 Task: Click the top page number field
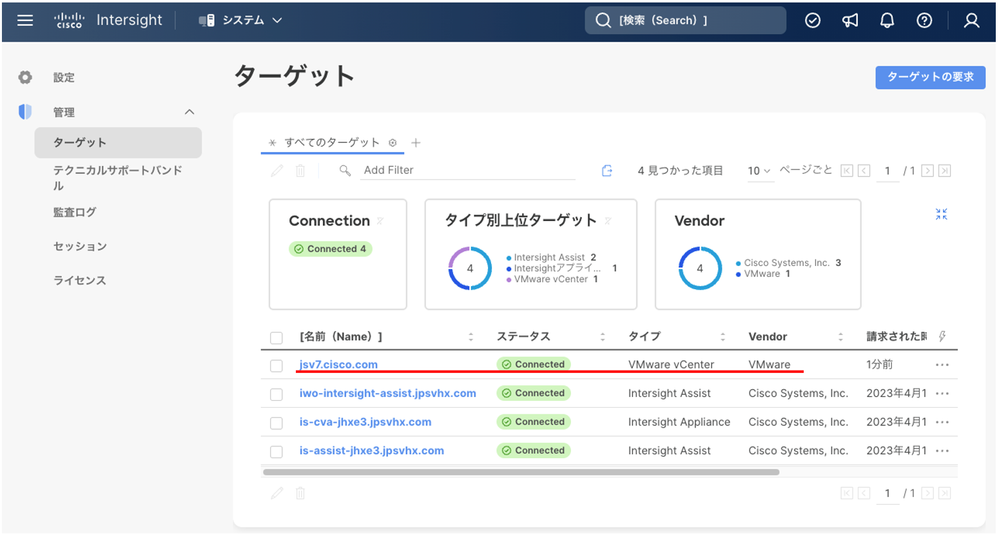887,171
